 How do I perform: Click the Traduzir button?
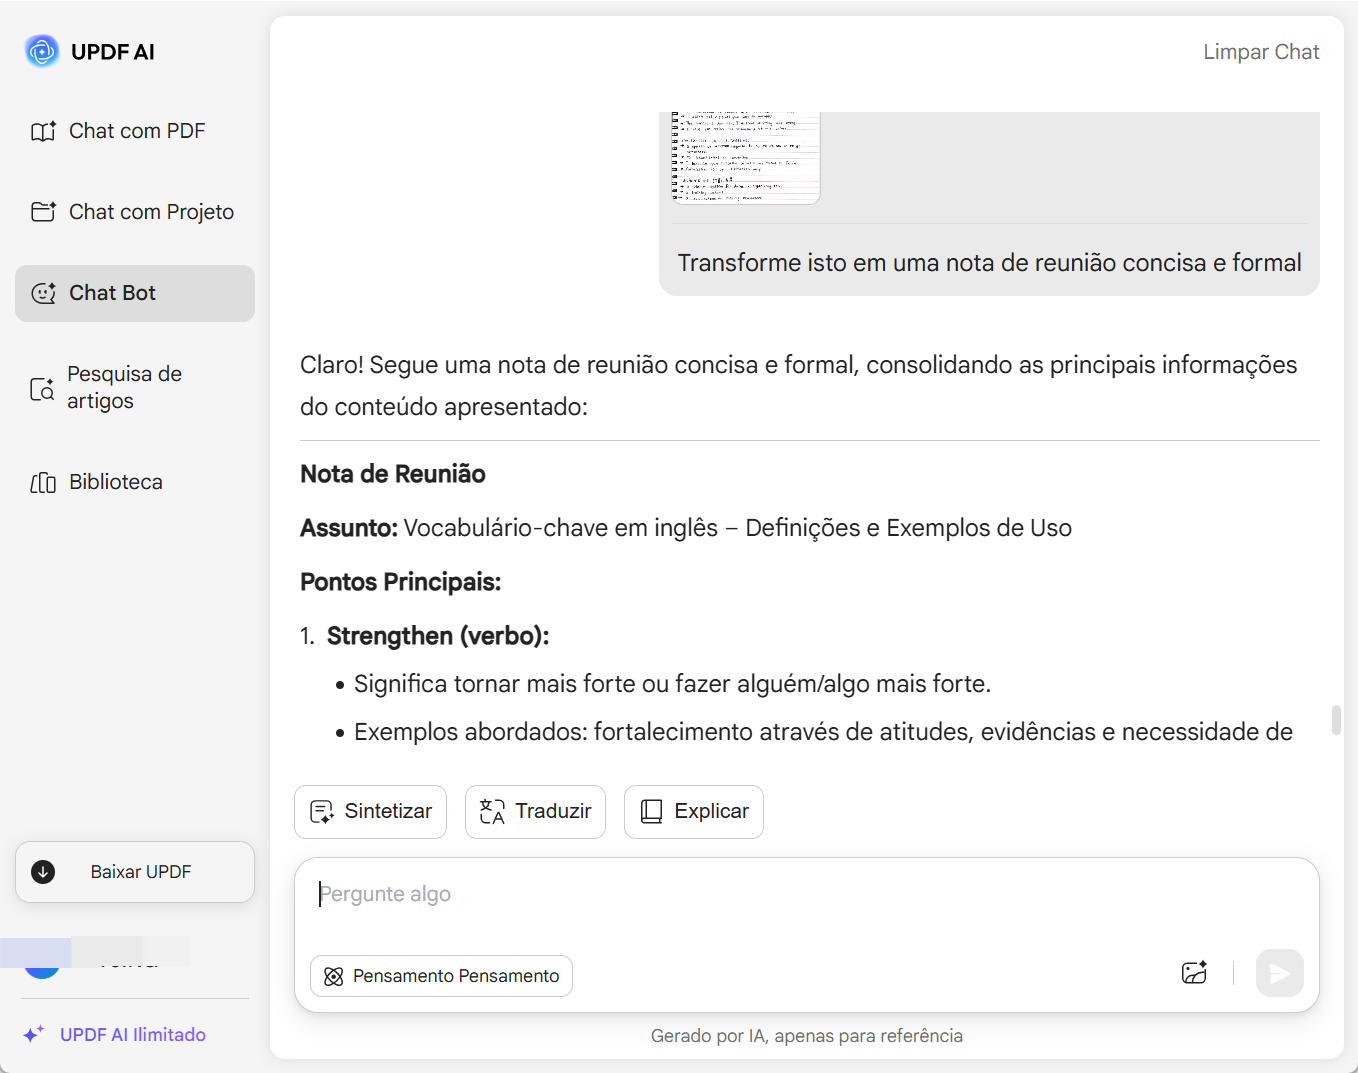[535, 812]
